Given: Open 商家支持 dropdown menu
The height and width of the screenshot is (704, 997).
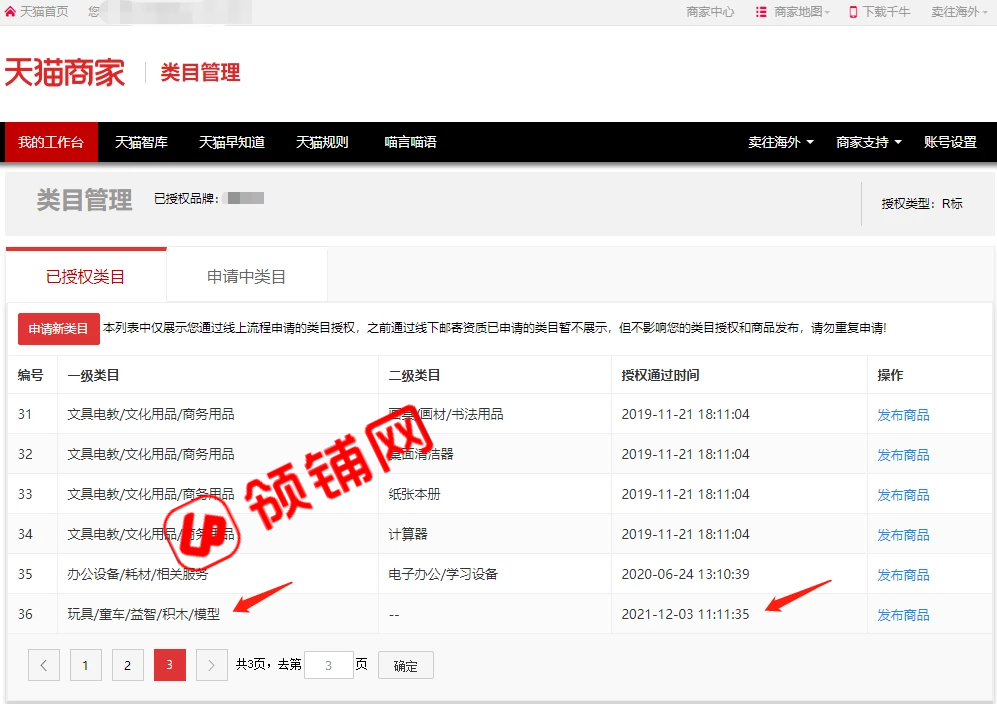Looking at the screenshot, I should coord(869,142).
